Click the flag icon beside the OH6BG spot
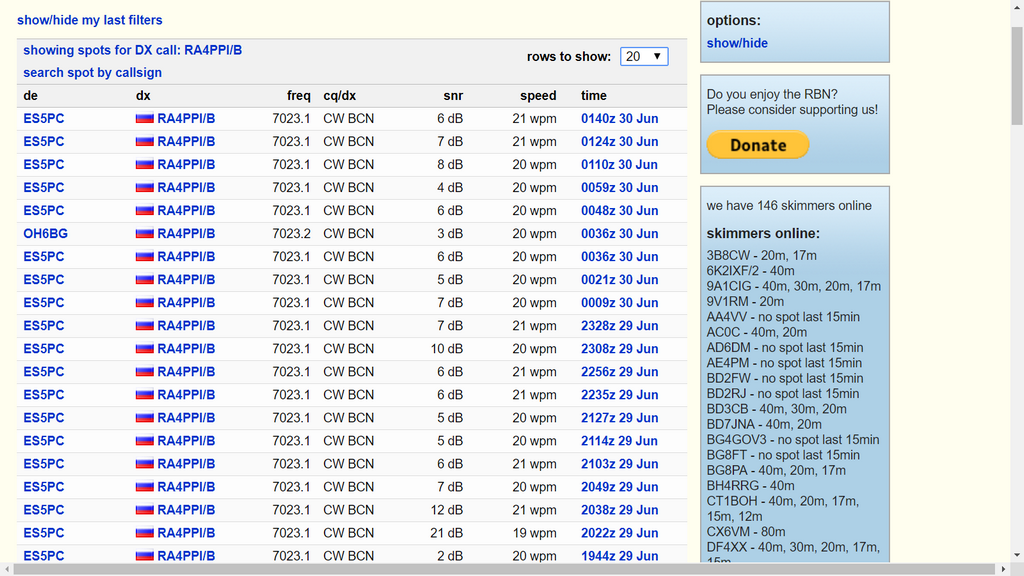This screenshot has height=576, width=1024. click(144, 233)
